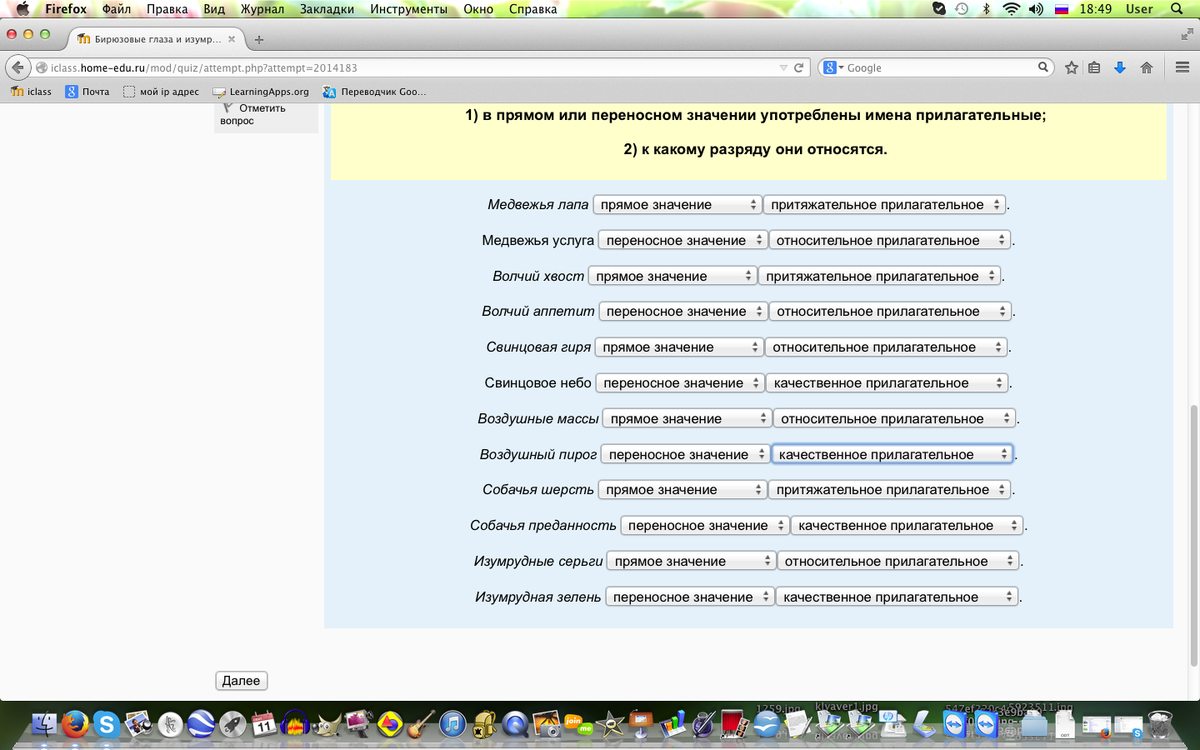Open the Инструменты menu
This screenshot has height=750, width=1200.
[x=409, y=9]
